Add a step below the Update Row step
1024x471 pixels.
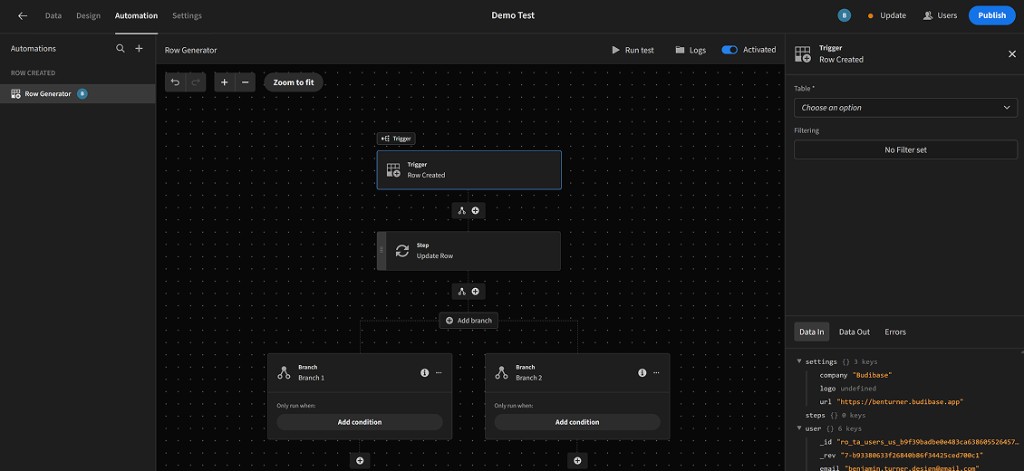475,291
